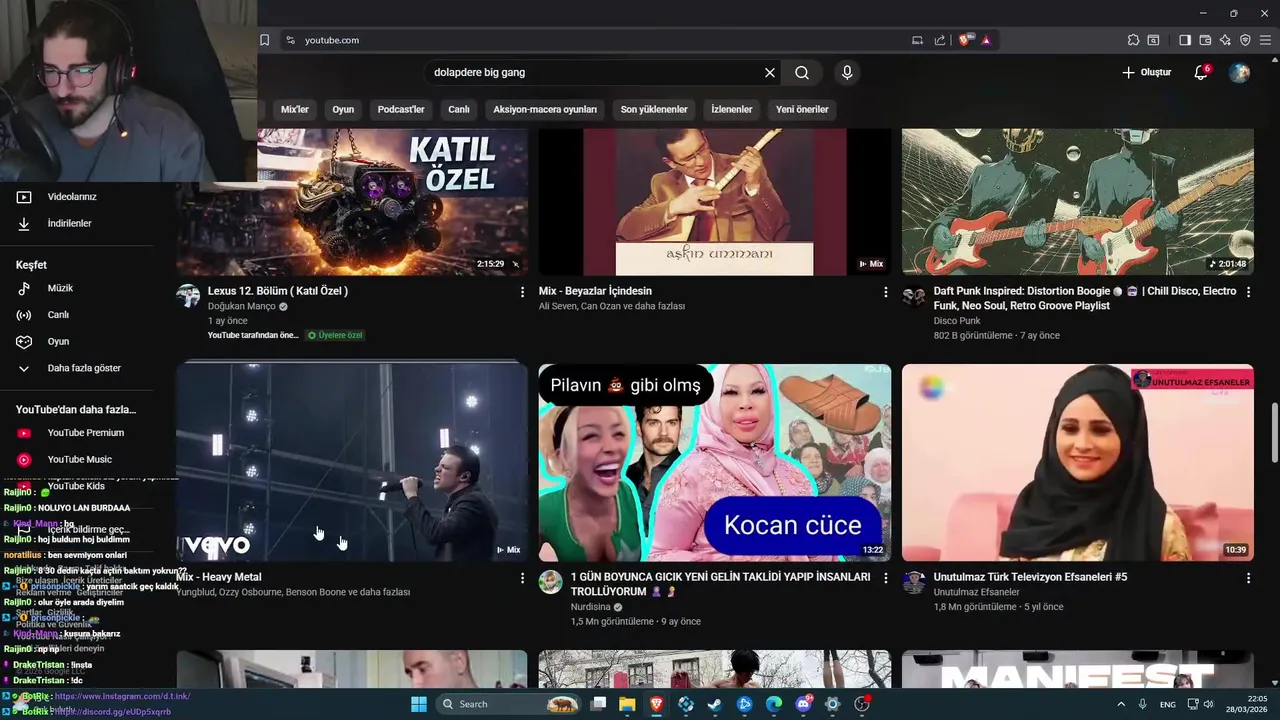Screen dimensions: 1280x720
Task: Toggle the browser sidebar panel
Action: coord(1185,40)
